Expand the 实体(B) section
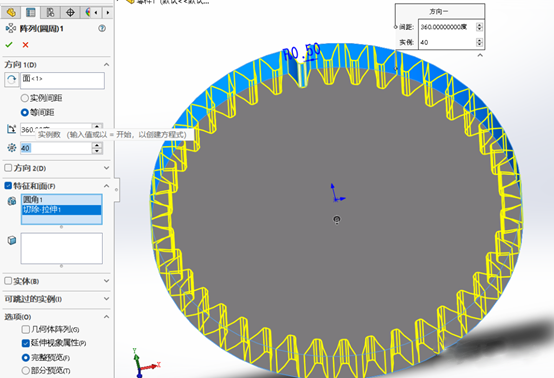 click(106, 281)
